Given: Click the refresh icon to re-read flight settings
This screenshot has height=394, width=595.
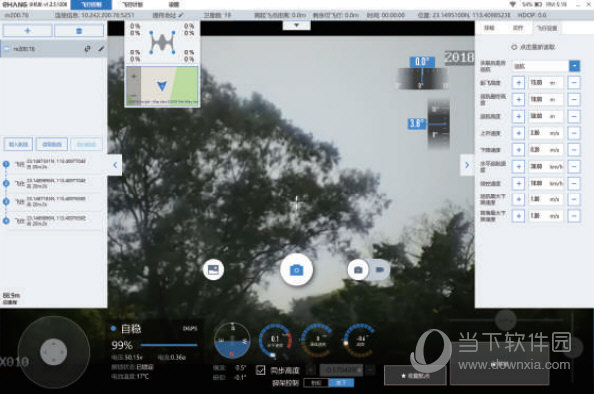Looking at the screenshot, I should coord(514,47).
